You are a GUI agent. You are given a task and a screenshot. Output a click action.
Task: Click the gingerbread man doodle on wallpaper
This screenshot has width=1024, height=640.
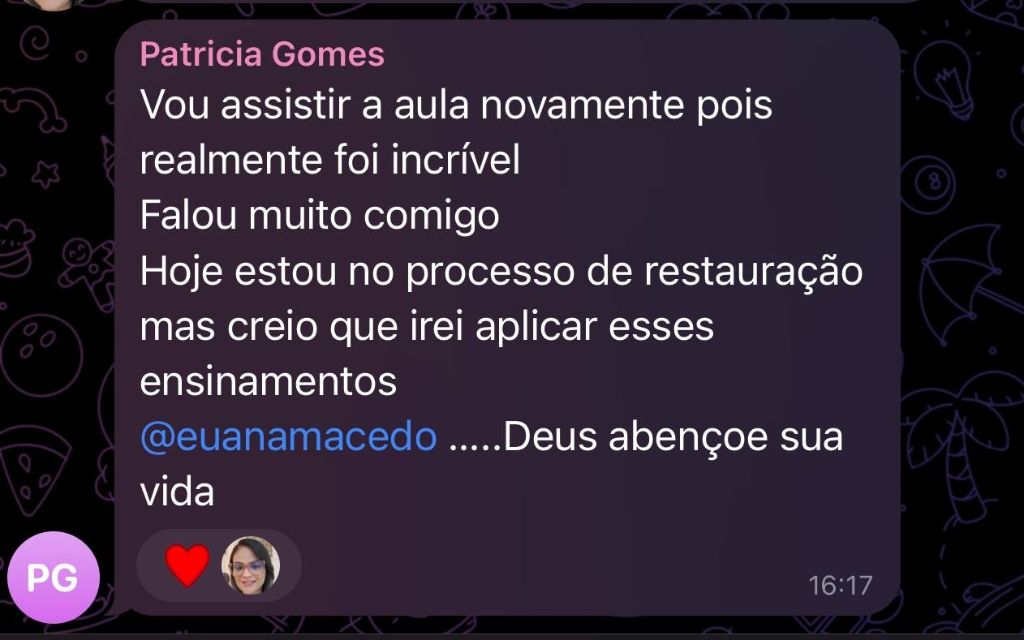pyautogui.click(x=90, y=270)
